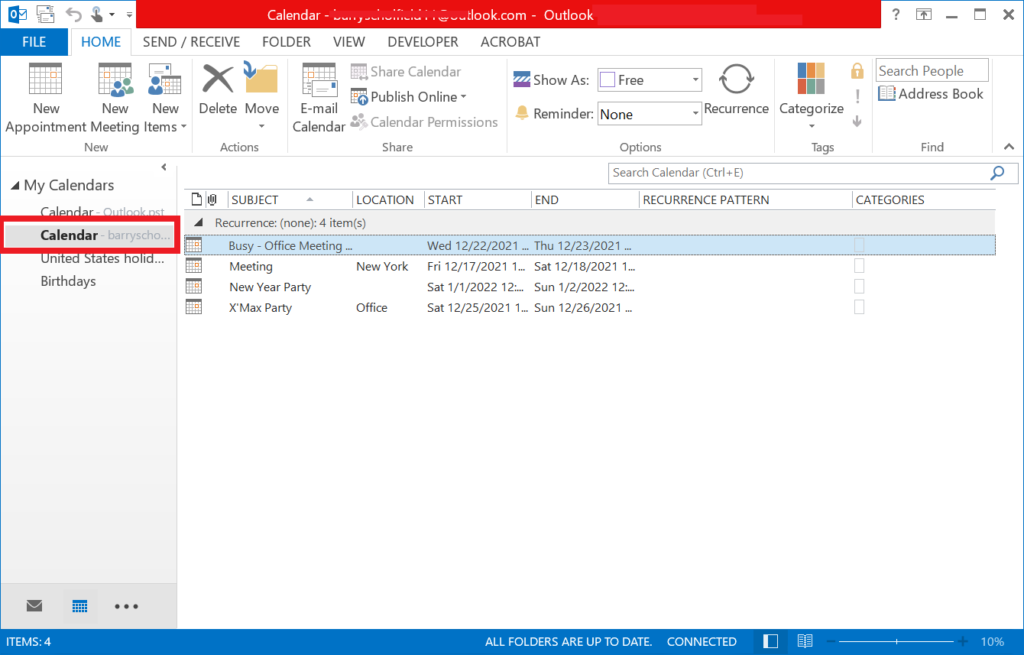Click the Recurrence icon

point(736,89)
